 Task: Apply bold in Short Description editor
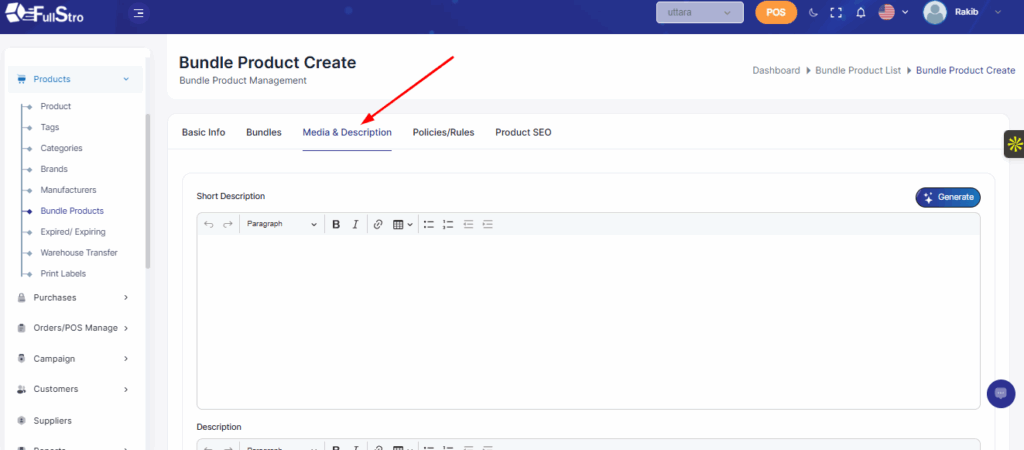336,225
